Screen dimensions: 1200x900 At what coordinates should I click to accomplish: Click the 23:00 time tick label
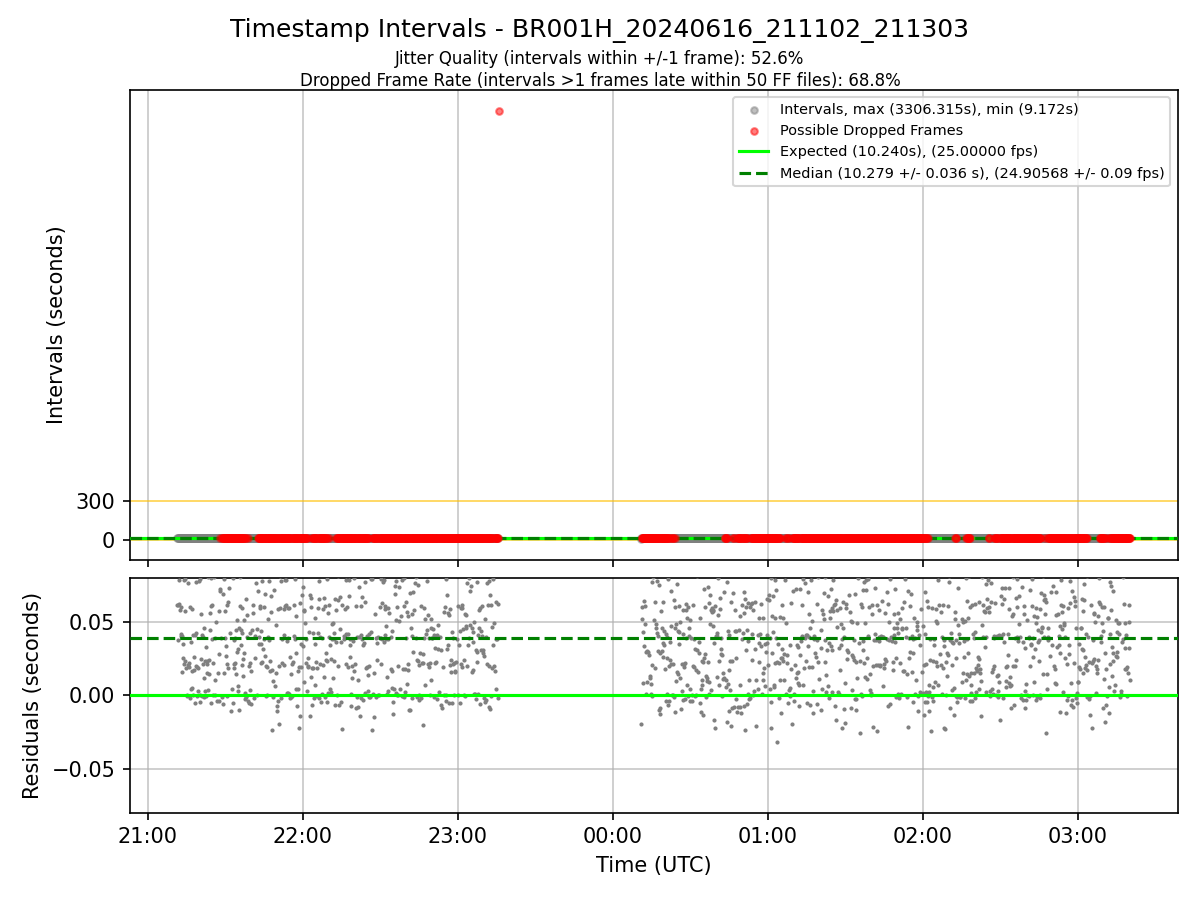tap(458, 835)
